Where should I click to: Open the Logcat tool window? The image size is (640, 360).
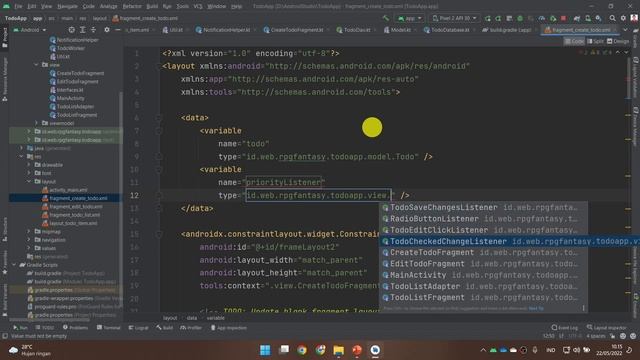point(138,328)
